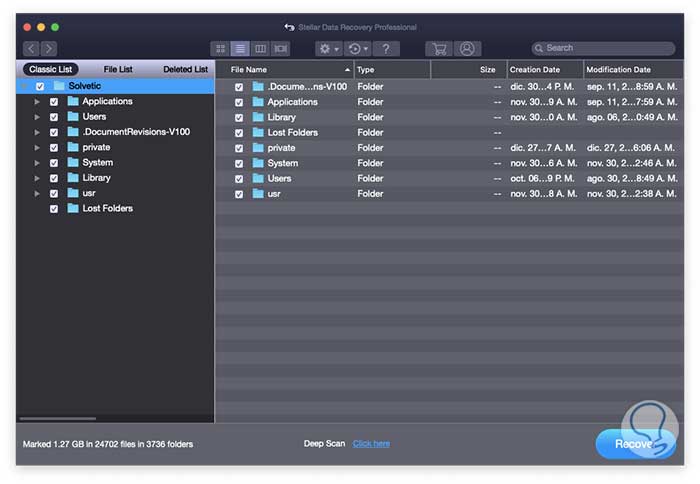Uncheck Lost Folders row in file list

[x=239, y=133]
